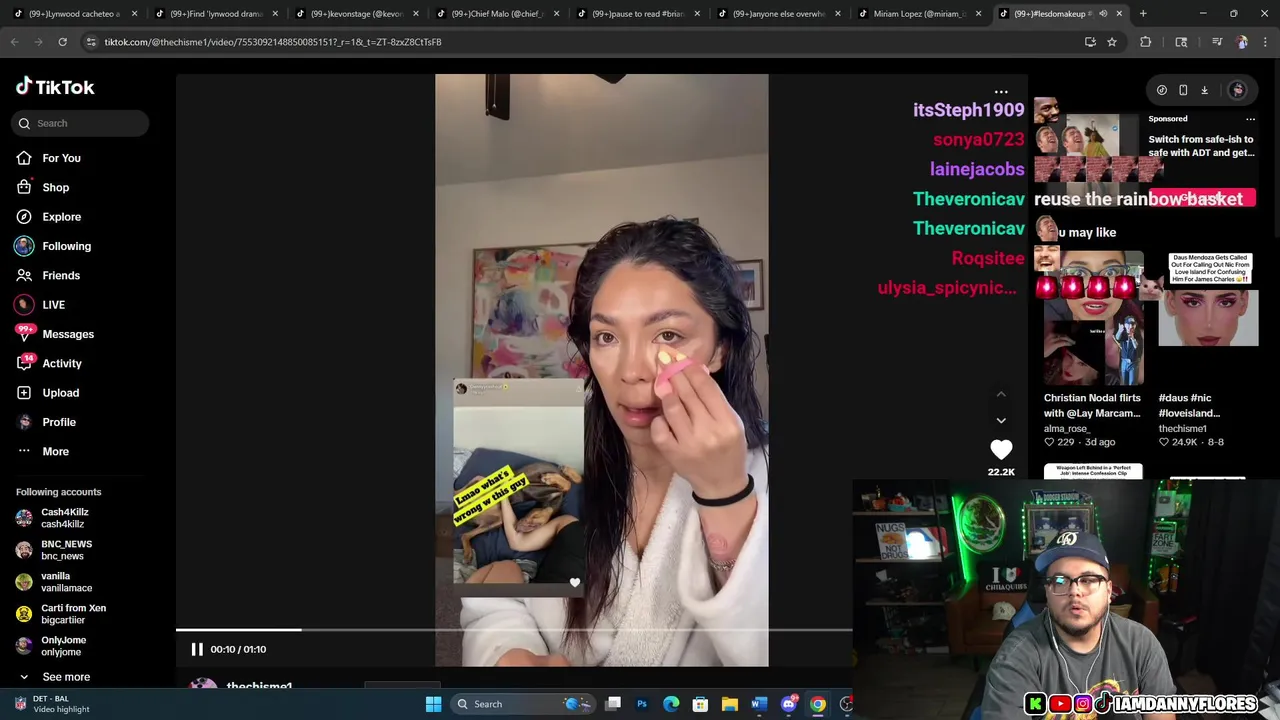Image resolution: width=1280 pixels, height=720 pixels.
Task: Click the TikTok search field
Action: [82, 123]
